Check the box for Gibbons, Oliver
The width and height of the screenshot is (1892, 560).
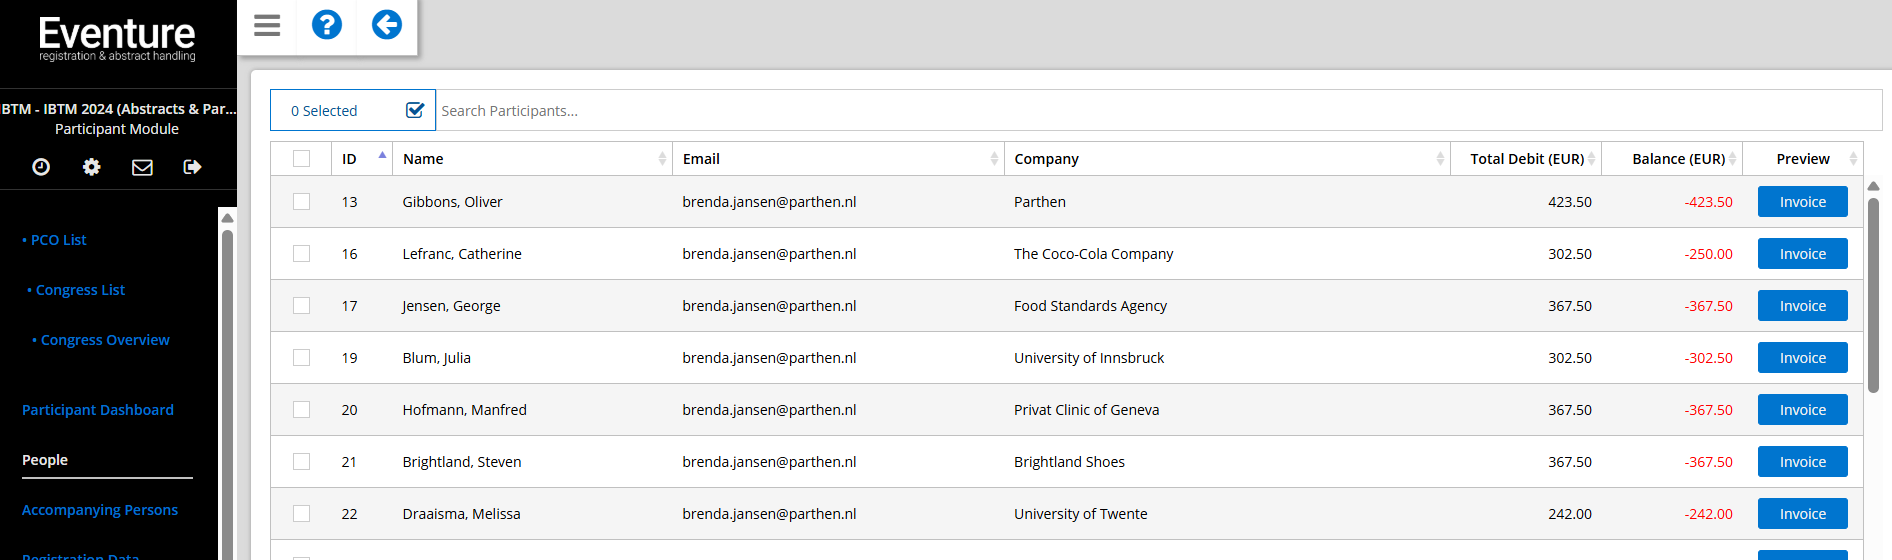coord(301,202)
